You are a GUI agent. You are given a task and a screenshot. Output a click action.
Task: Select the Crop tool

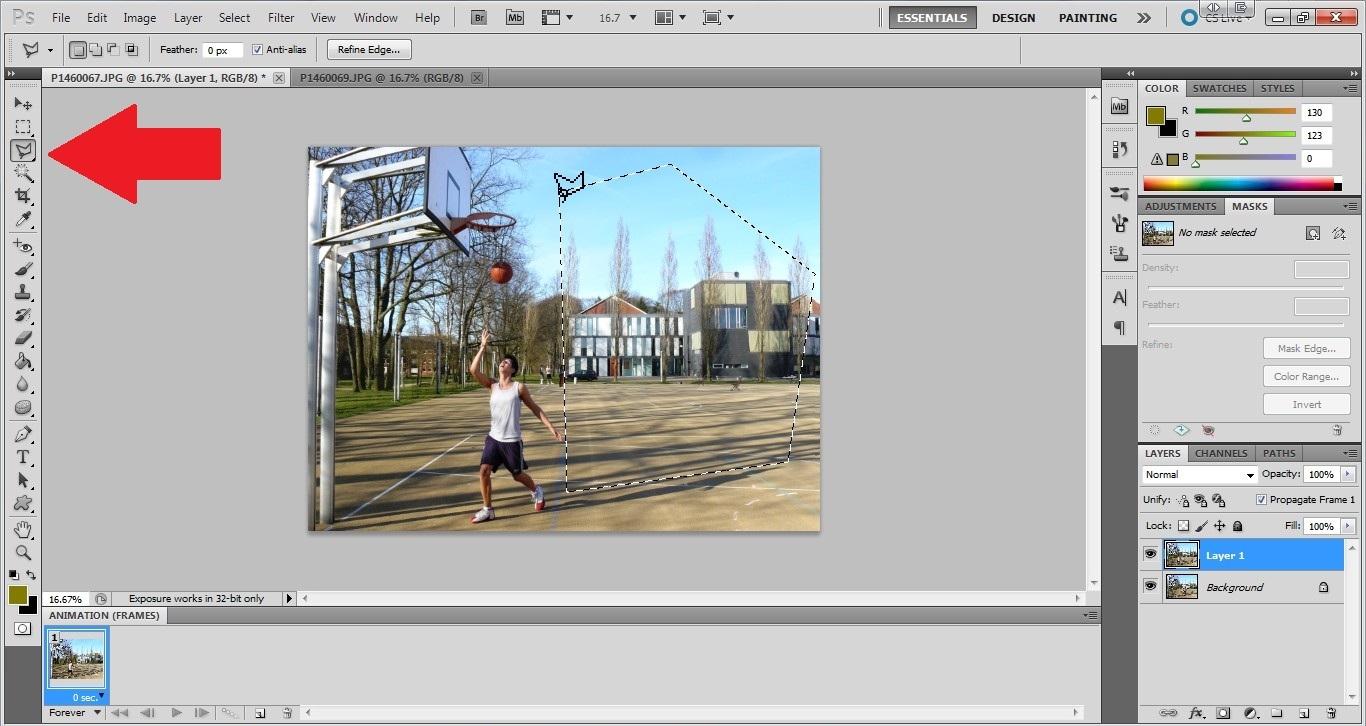click(x=23, y=196)
